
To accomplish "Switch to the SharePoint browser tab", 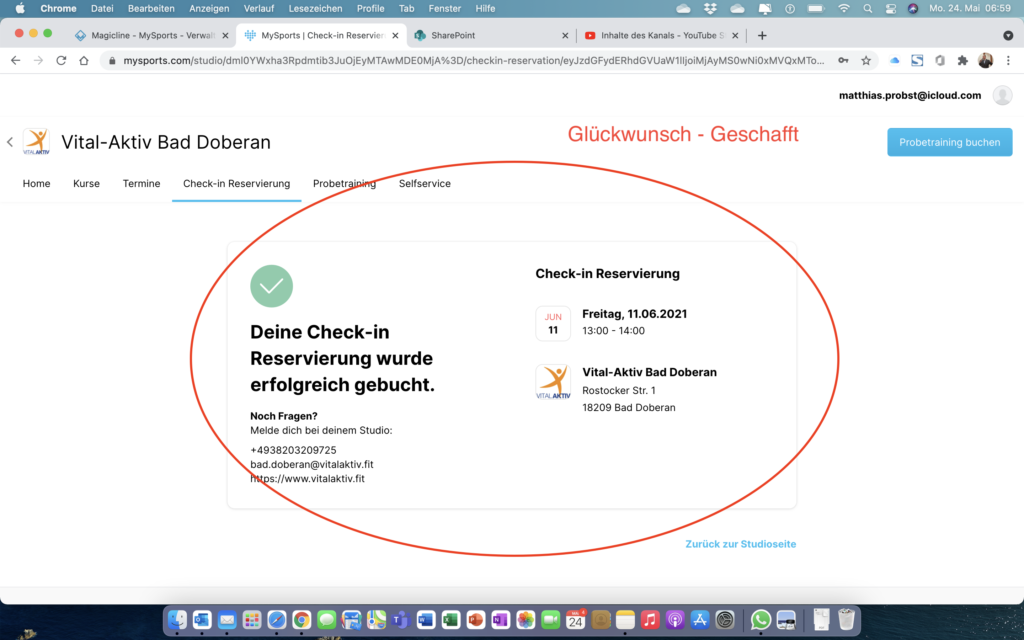I will (490, 35).
